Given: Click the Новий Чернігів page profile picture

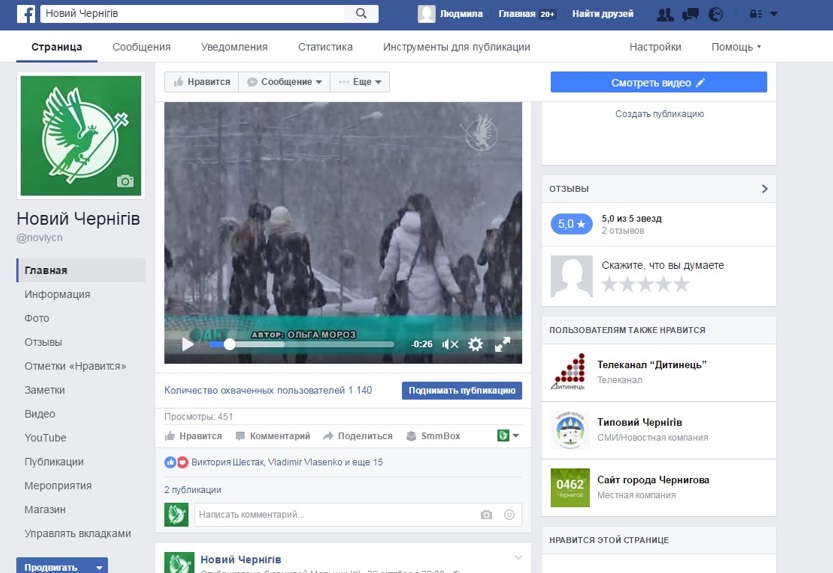Looking at the screenshot, I should (81, 136).
